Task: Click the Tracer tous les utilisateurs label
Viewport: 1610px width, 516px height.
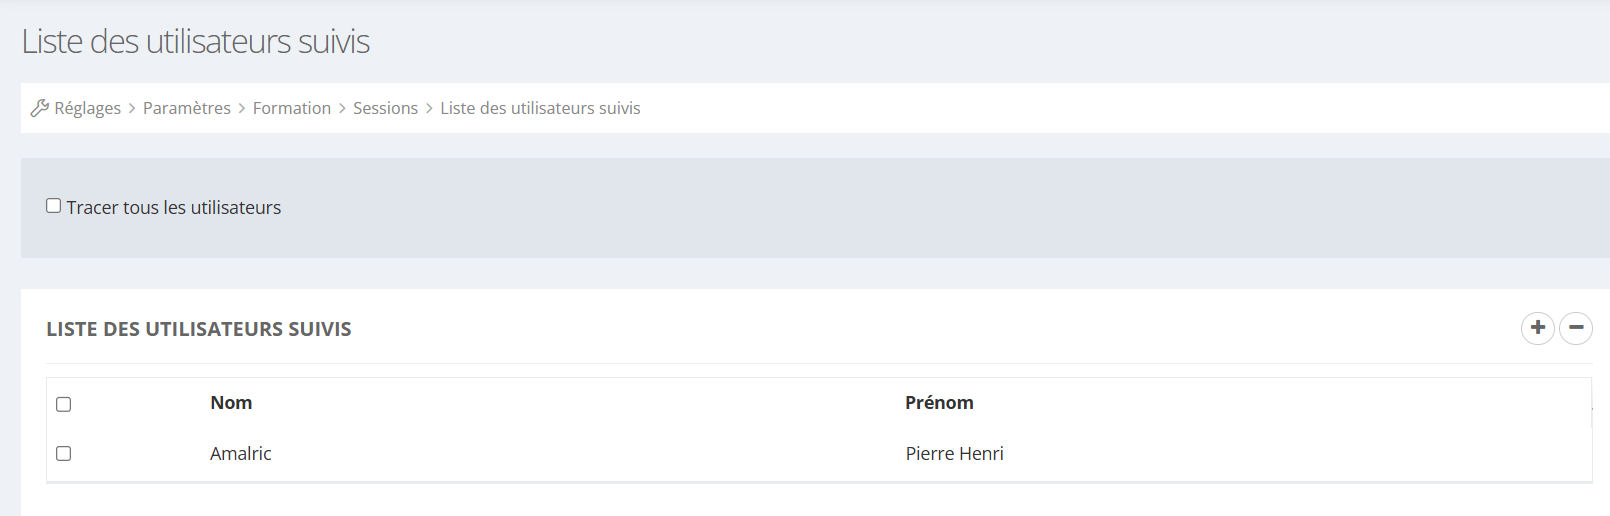Action: click(x=174, y=208)
